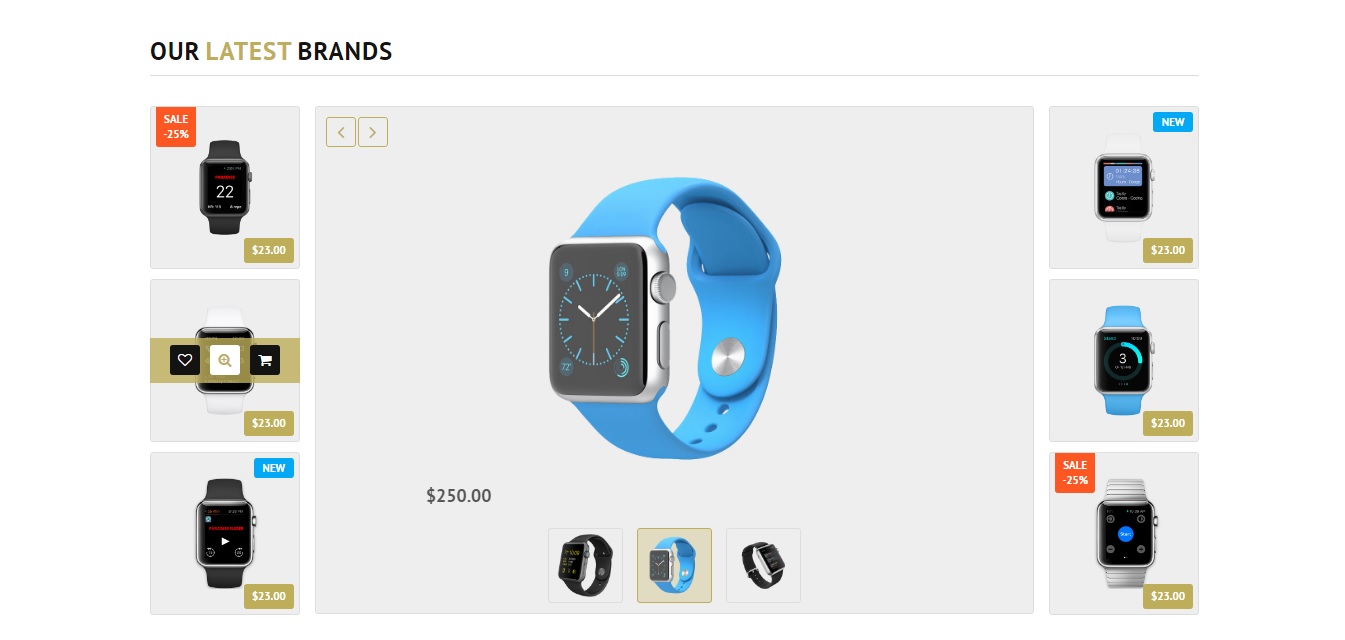Viewport: 1345px width, 640px height.
Task: Click the large blue watch main image
Action: (665, 318)
